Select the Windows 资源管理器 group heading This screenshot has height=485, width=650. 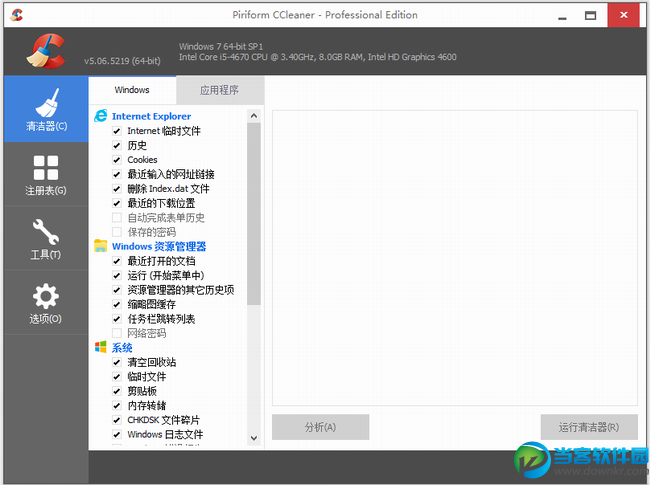[x=159, y=247]
